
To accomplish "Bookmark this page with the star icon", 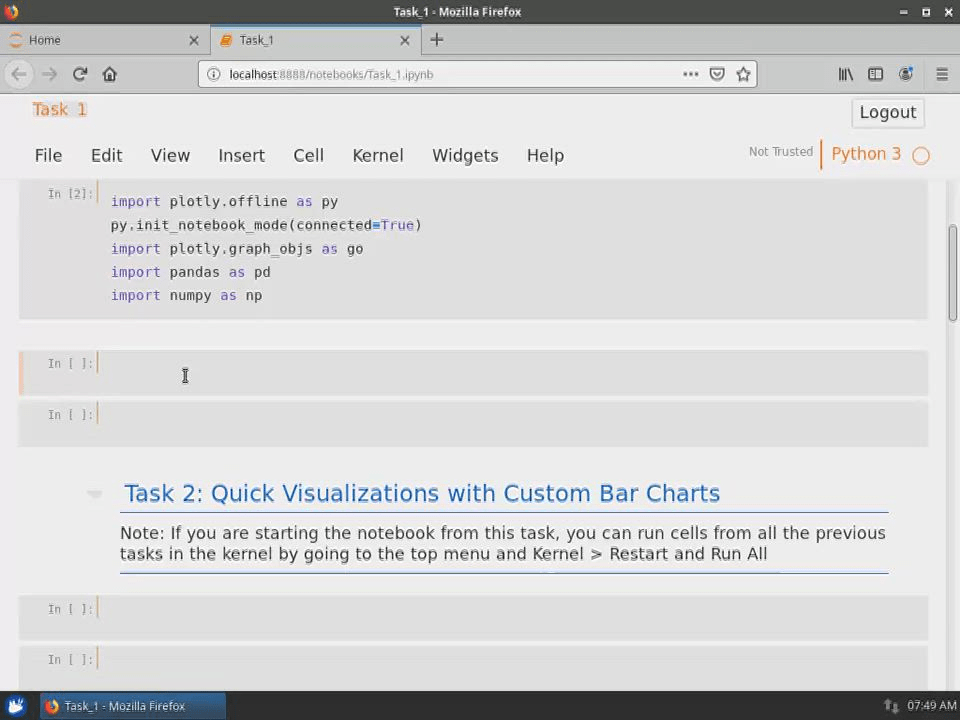I will (x=743, y=74).
